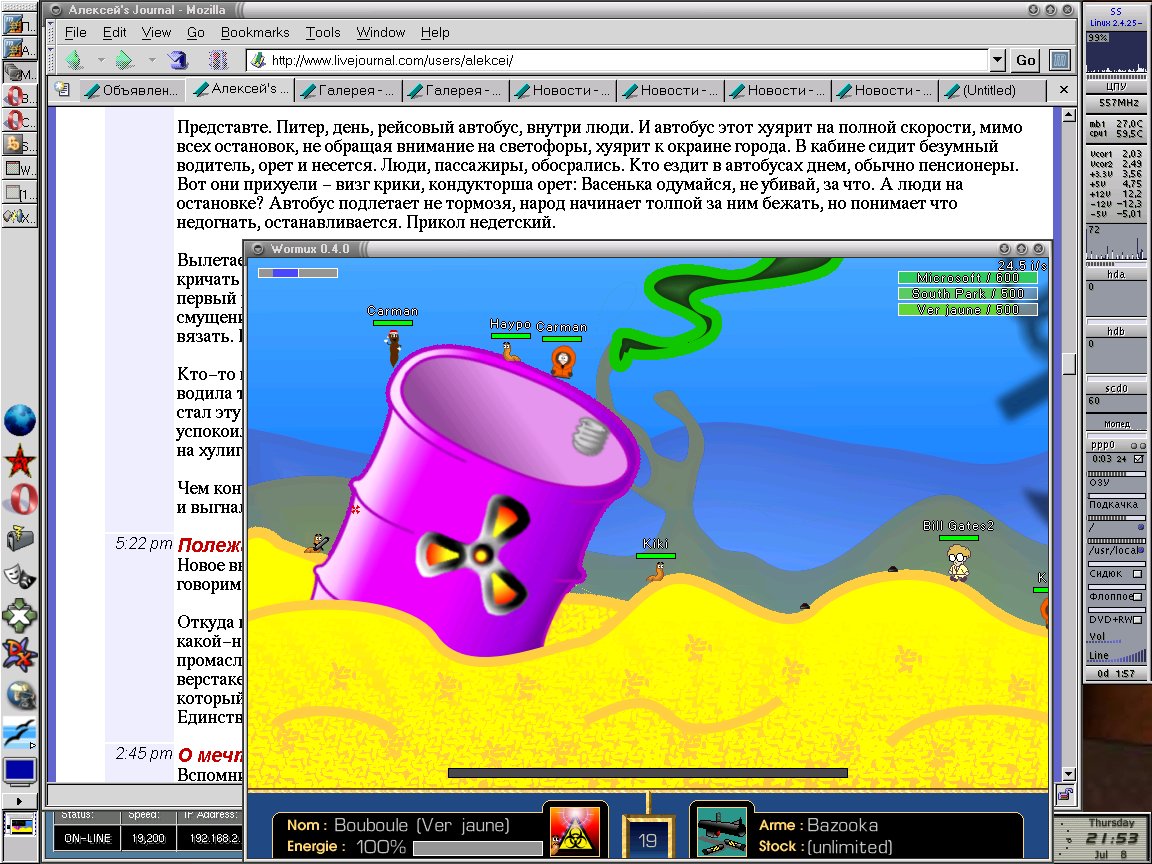Adjust the Line level slider
1152x864 pixels.
(x=1116, y=656)
